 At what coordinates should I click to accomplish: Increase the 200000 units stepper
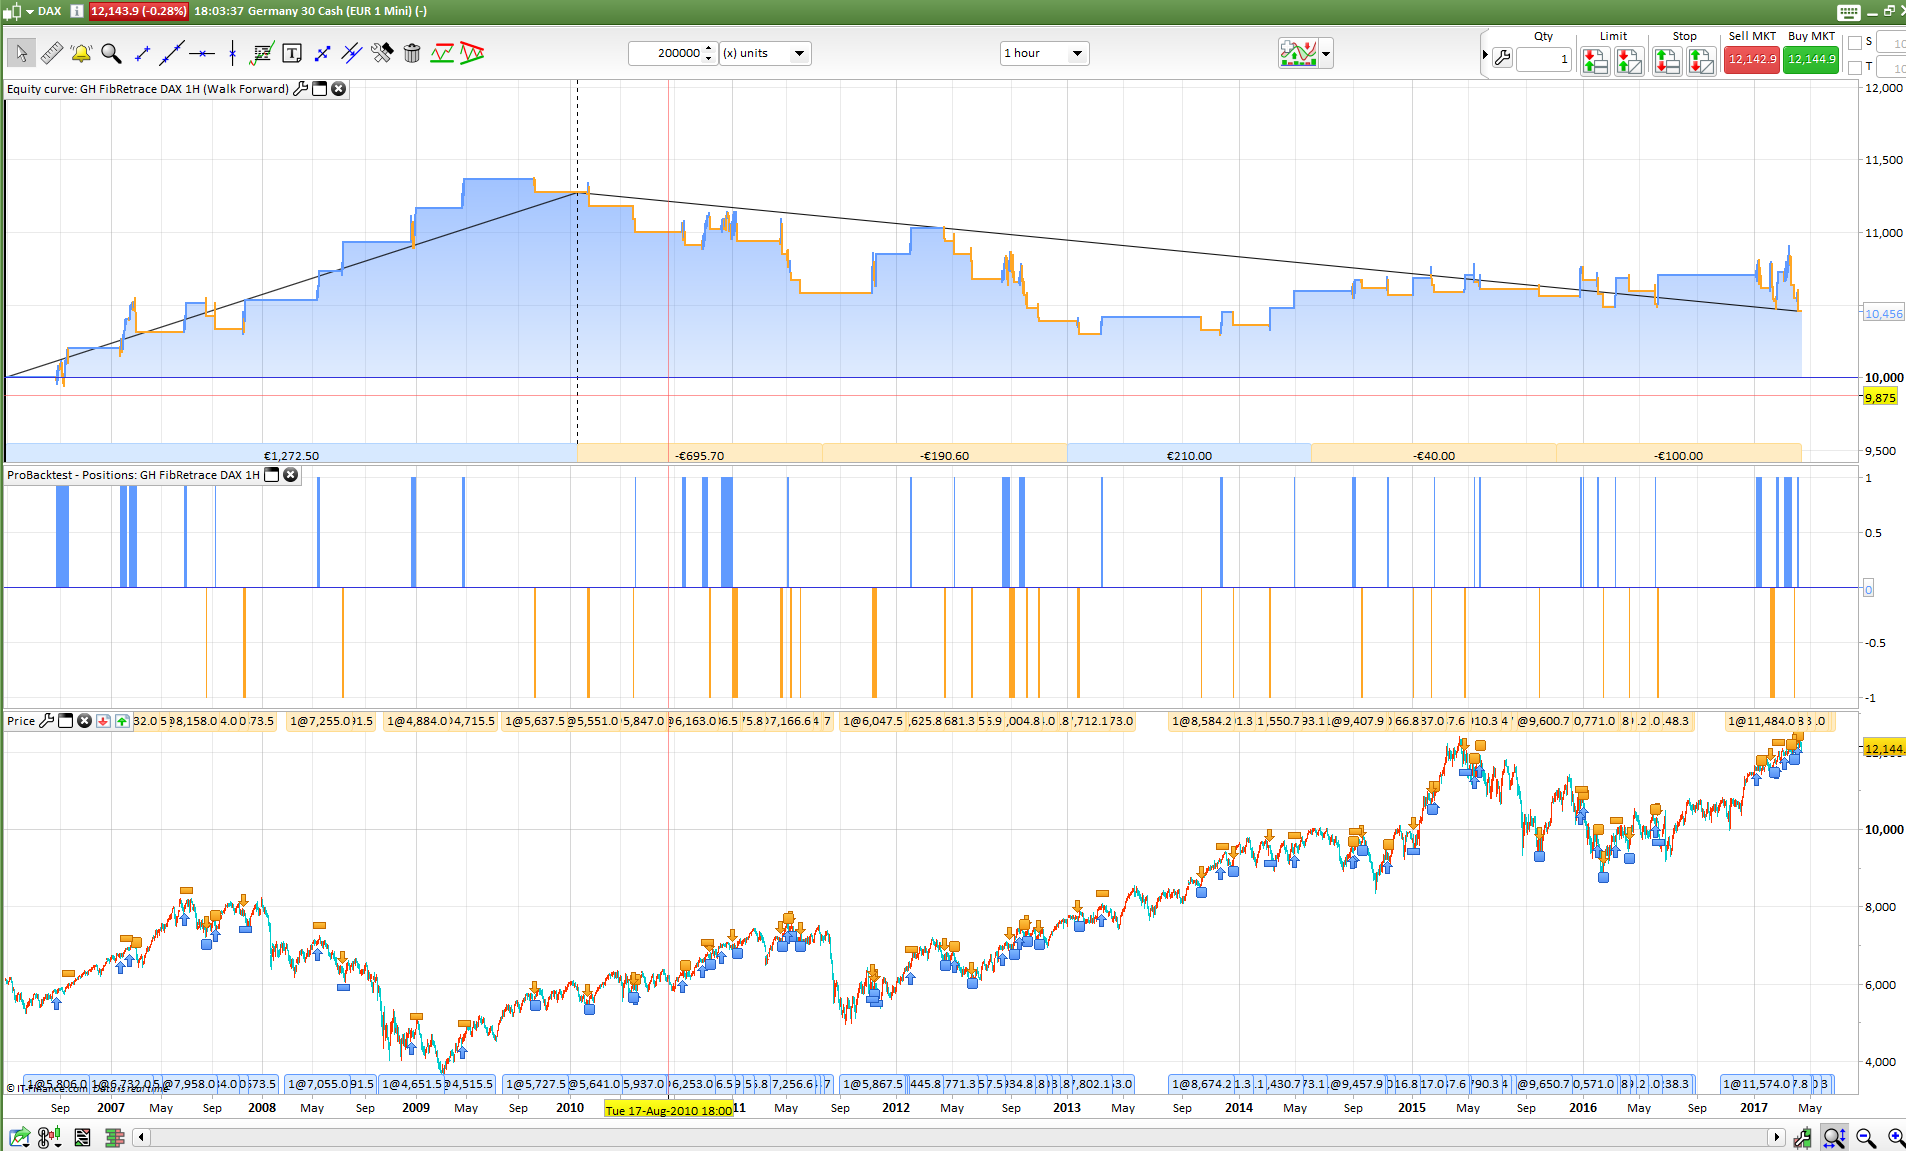pos(709,48)
